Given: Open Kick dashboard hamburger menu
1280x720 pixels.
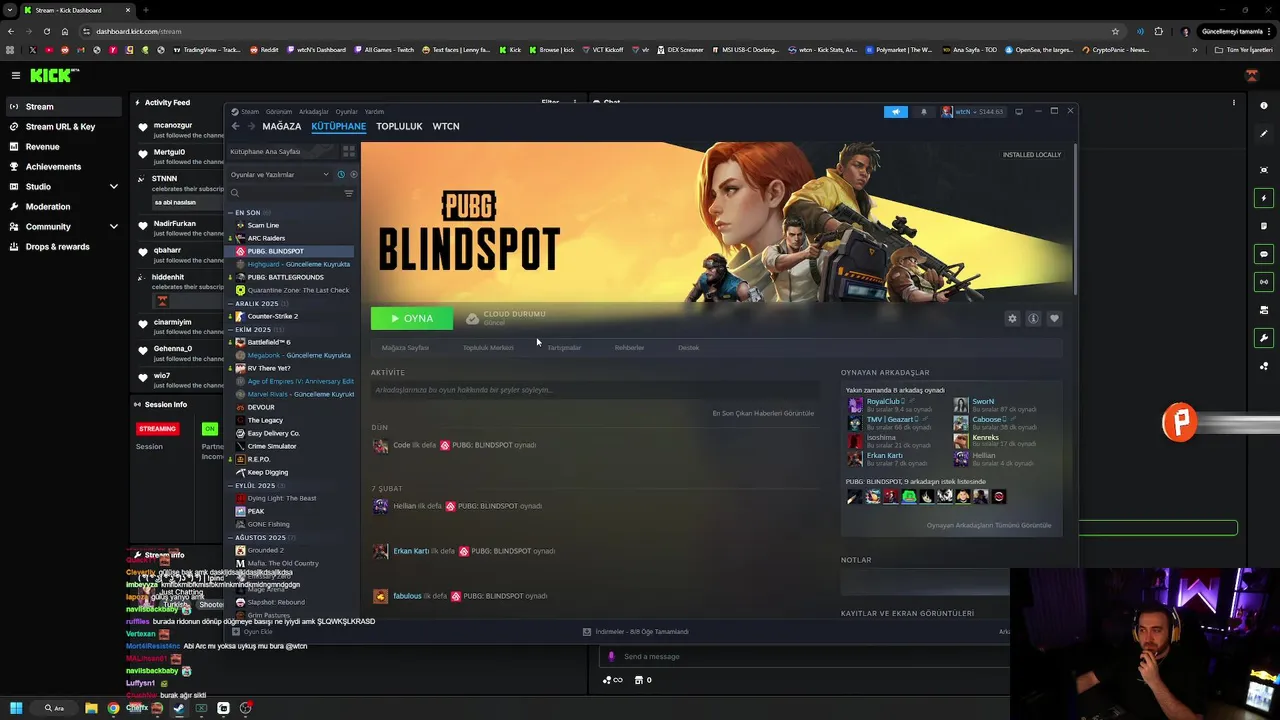Looking at the screenshot, I should pos(16,75).
